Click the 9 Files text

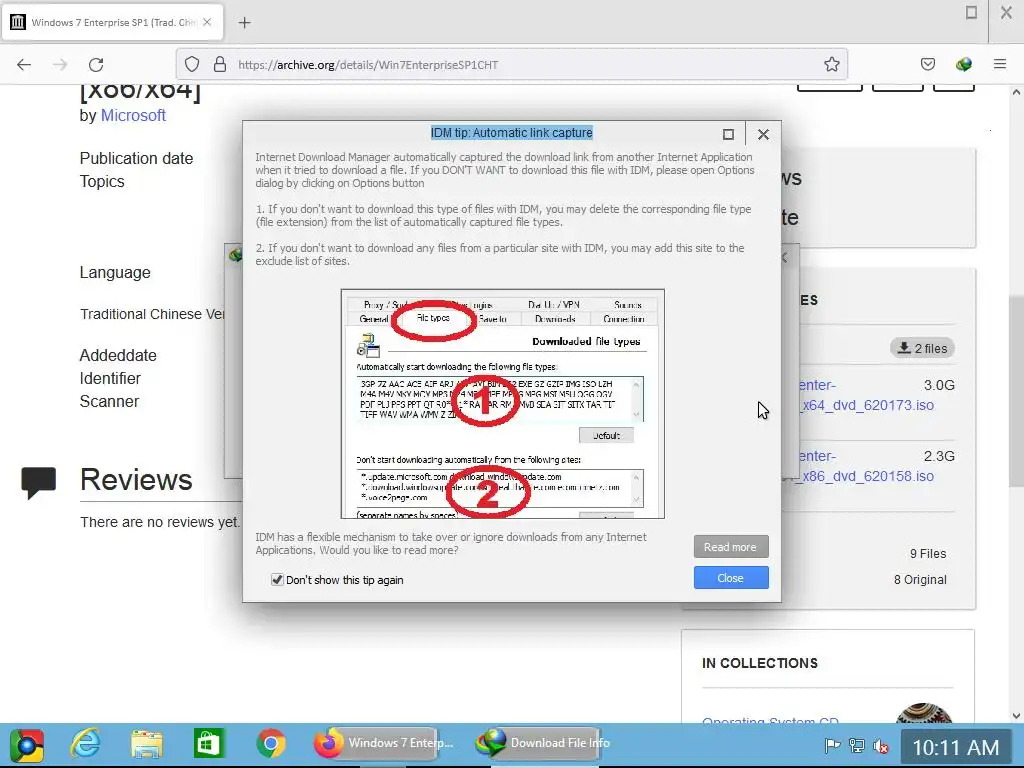point(928,554)
